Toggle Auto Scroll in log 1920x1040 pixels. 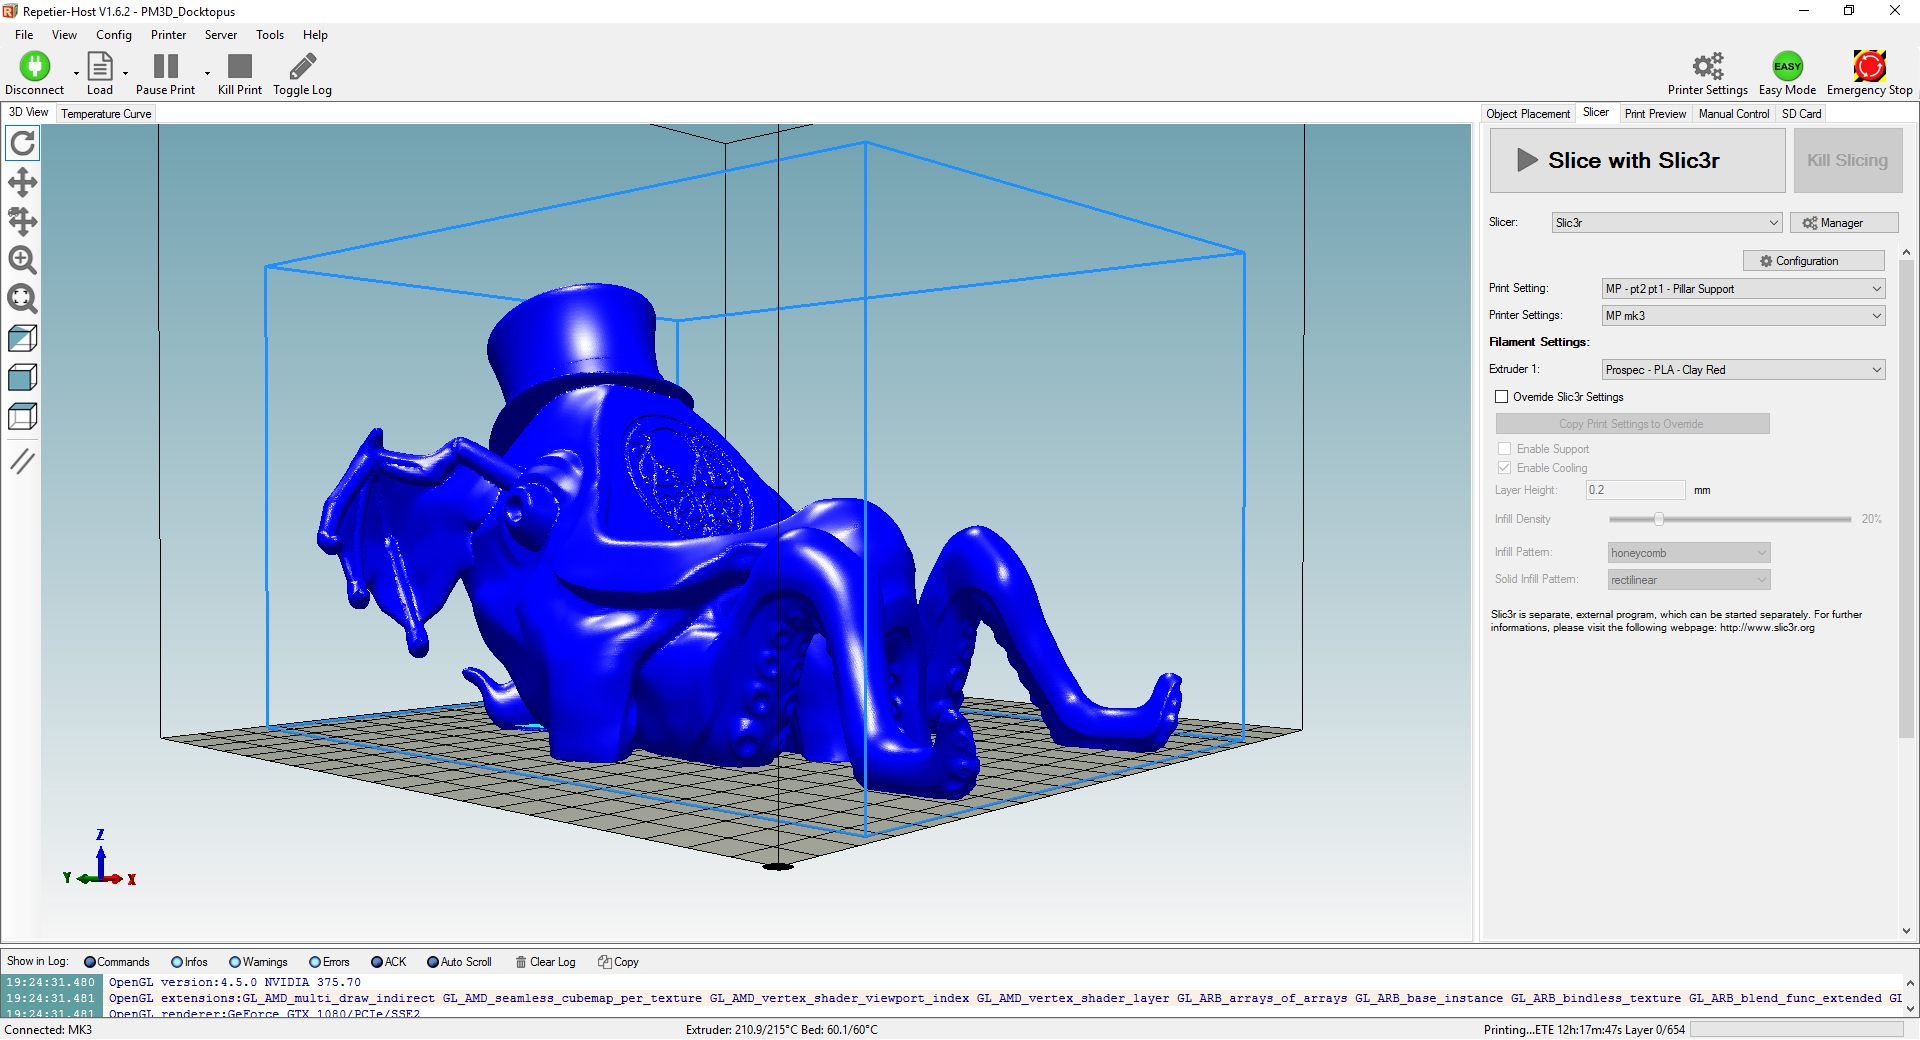tap(433, 962)
